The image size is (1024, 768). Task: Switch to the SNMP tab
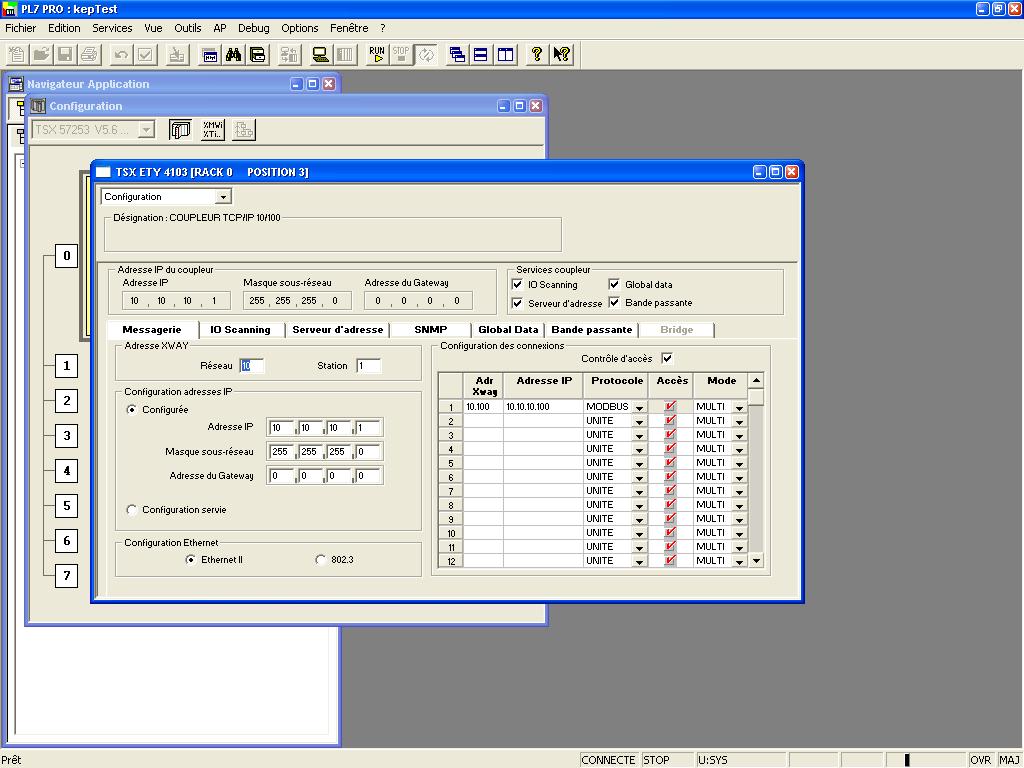429,329
